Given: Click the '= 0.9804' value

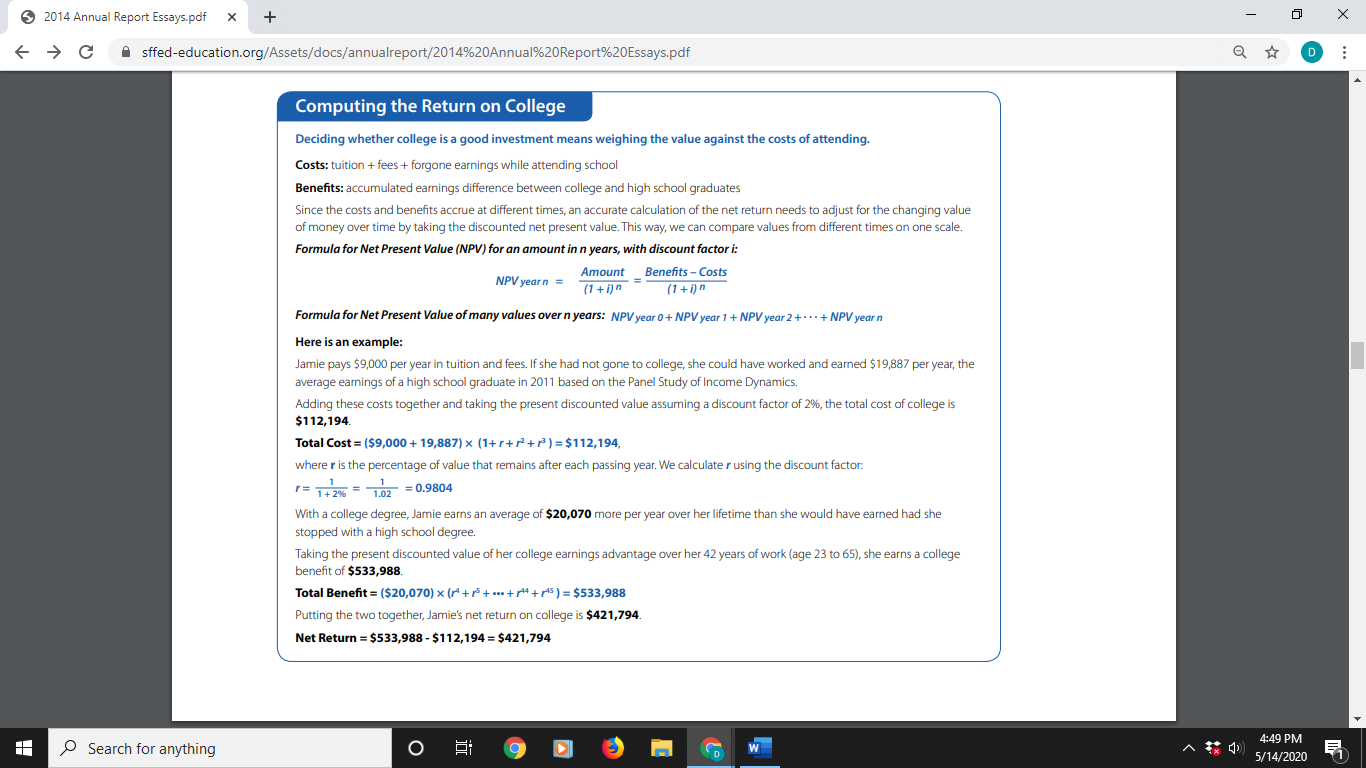Looking at the screenshot, I should (x=428, y=488).
